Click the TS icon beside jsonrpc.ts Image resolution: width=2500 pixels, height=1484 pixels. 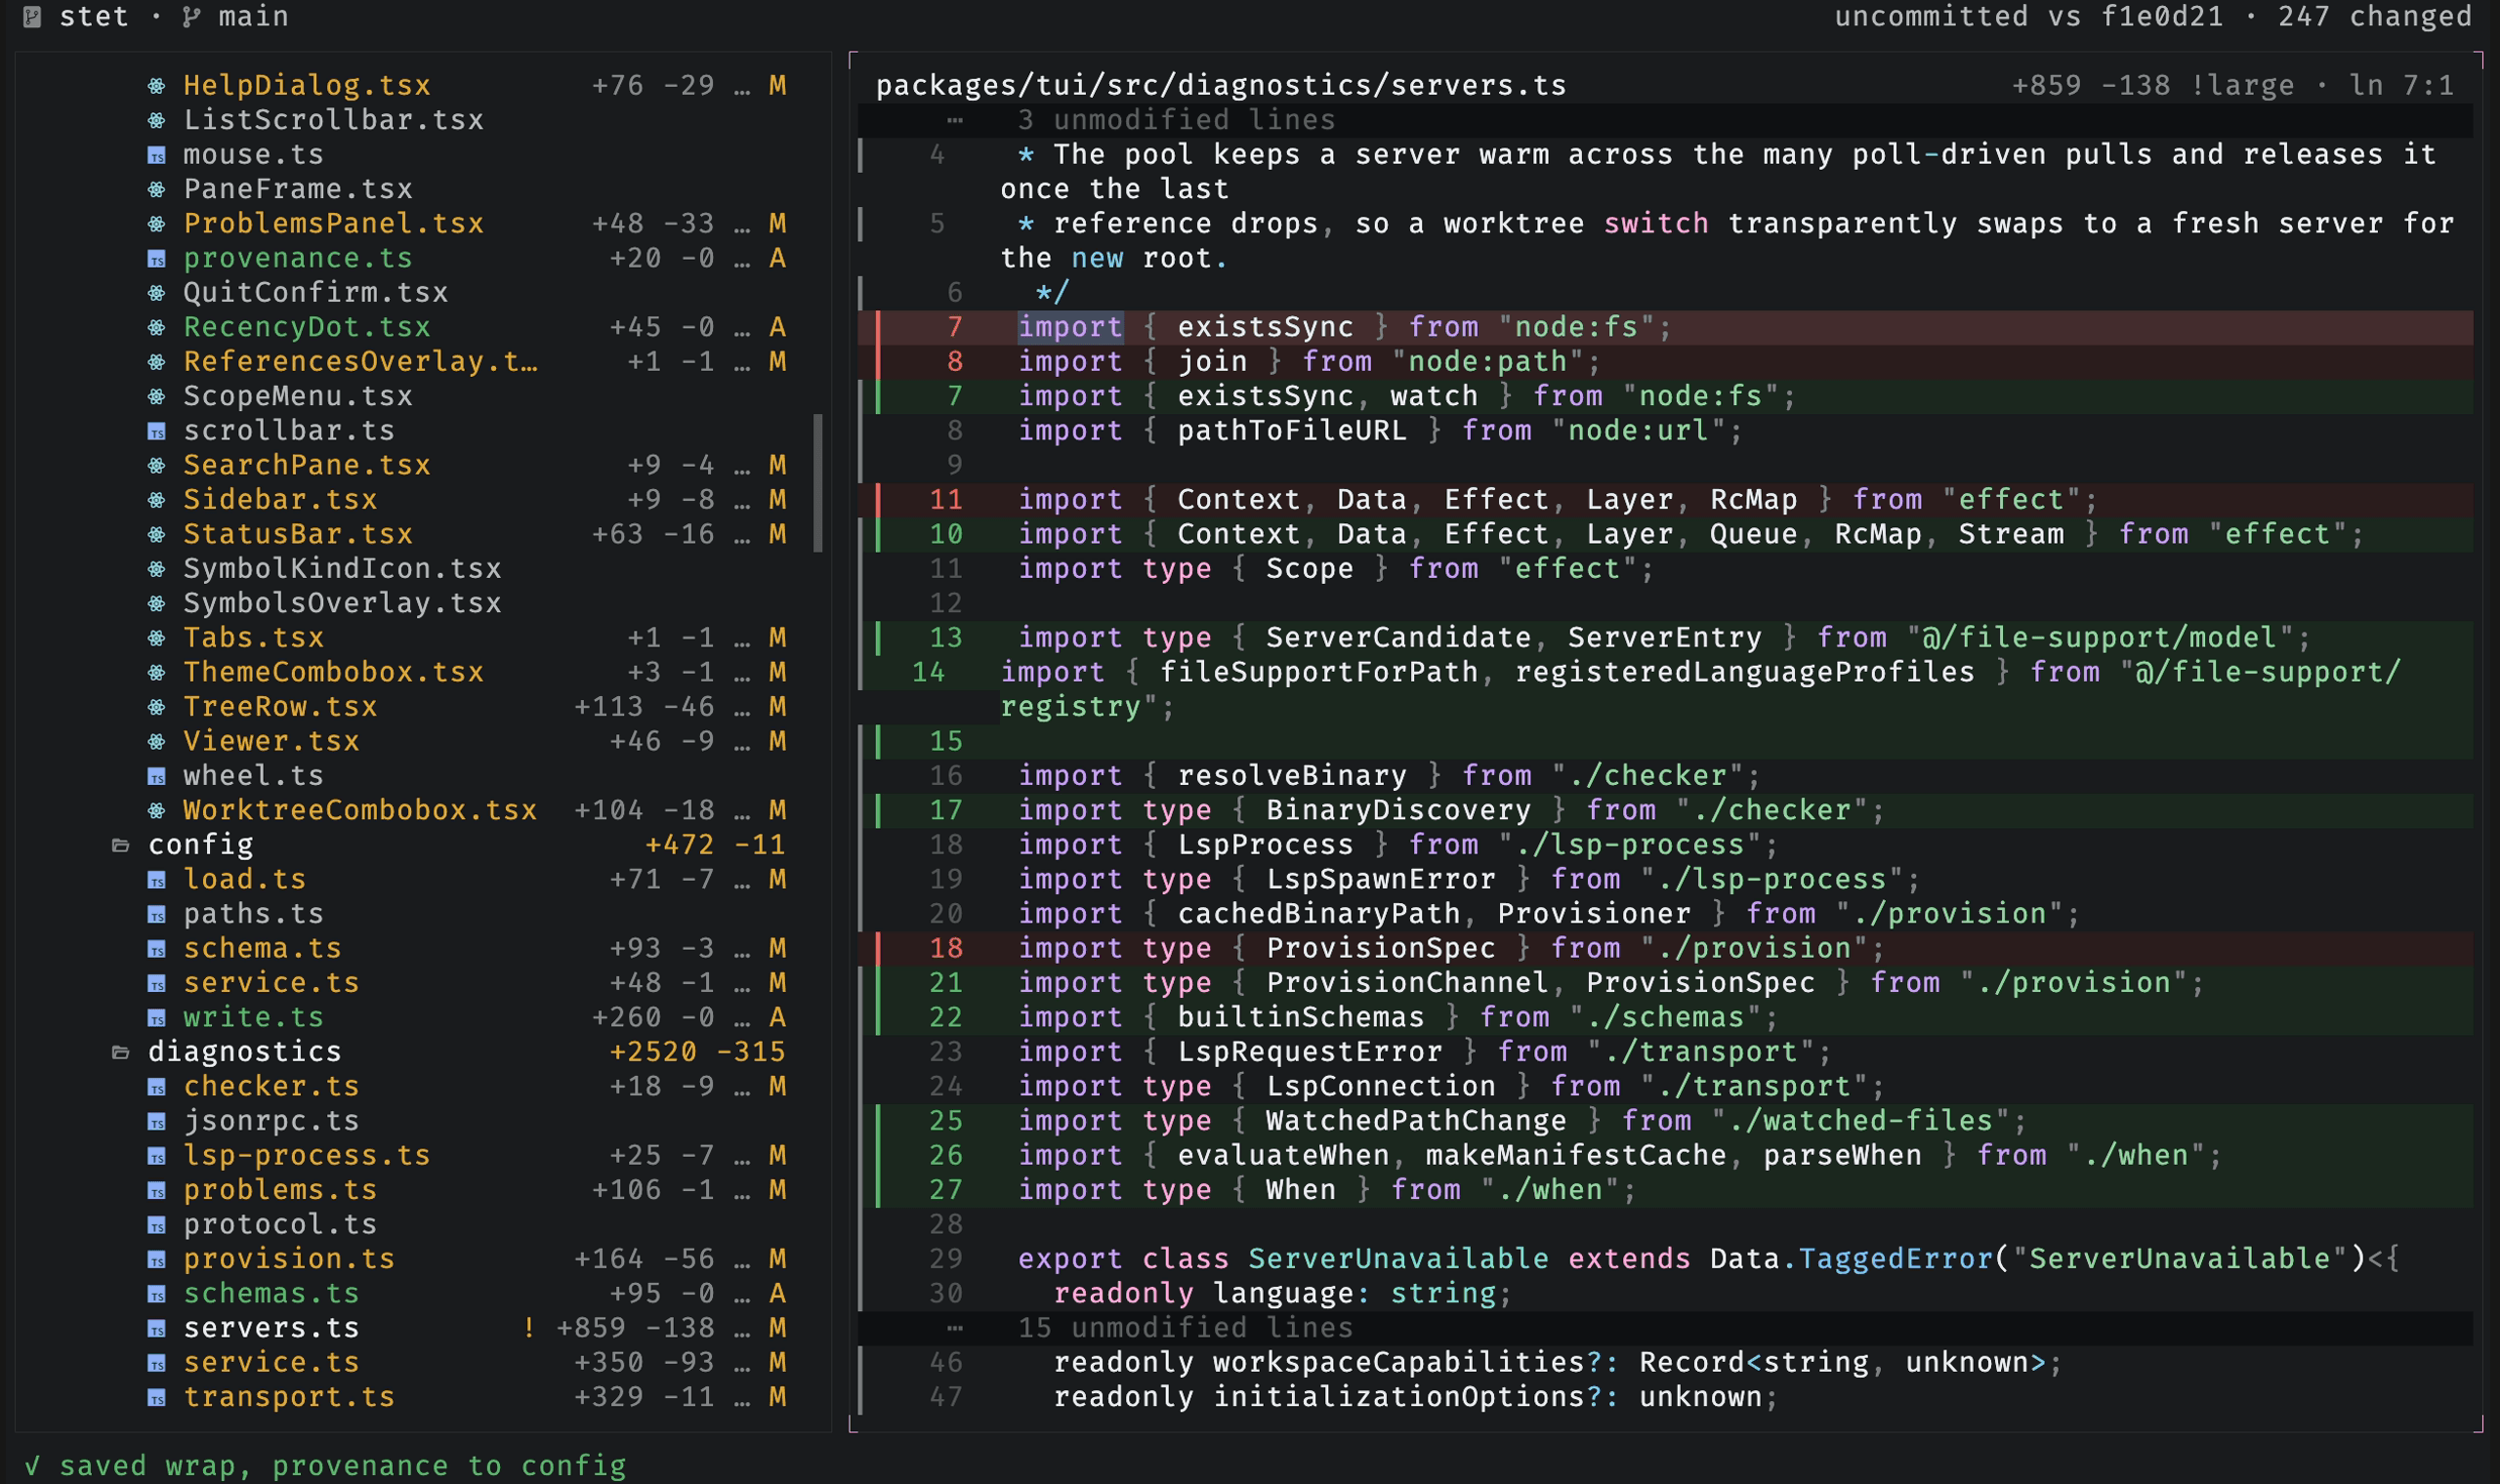pos(157,1122)
